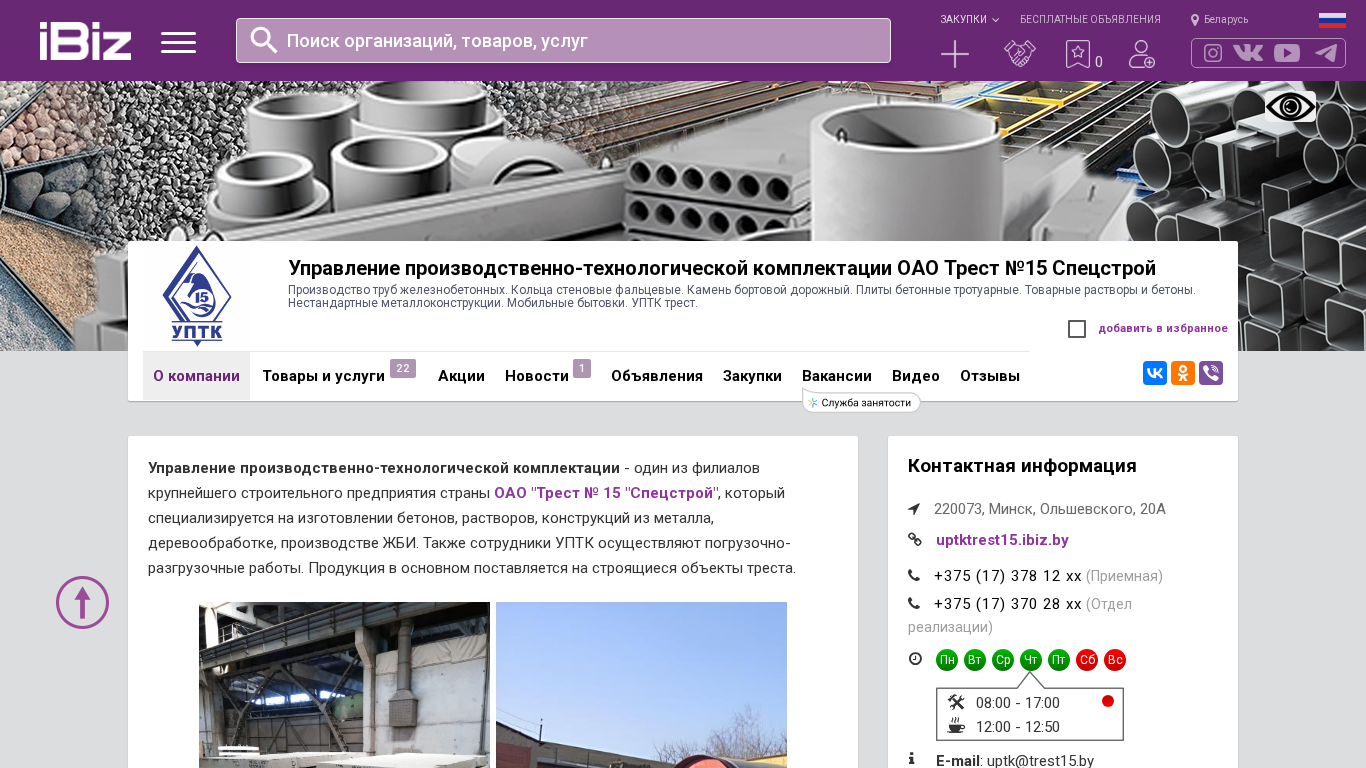The image size is (1366, 768).
Task: Share company page on VK
Action: (1155, 373)
